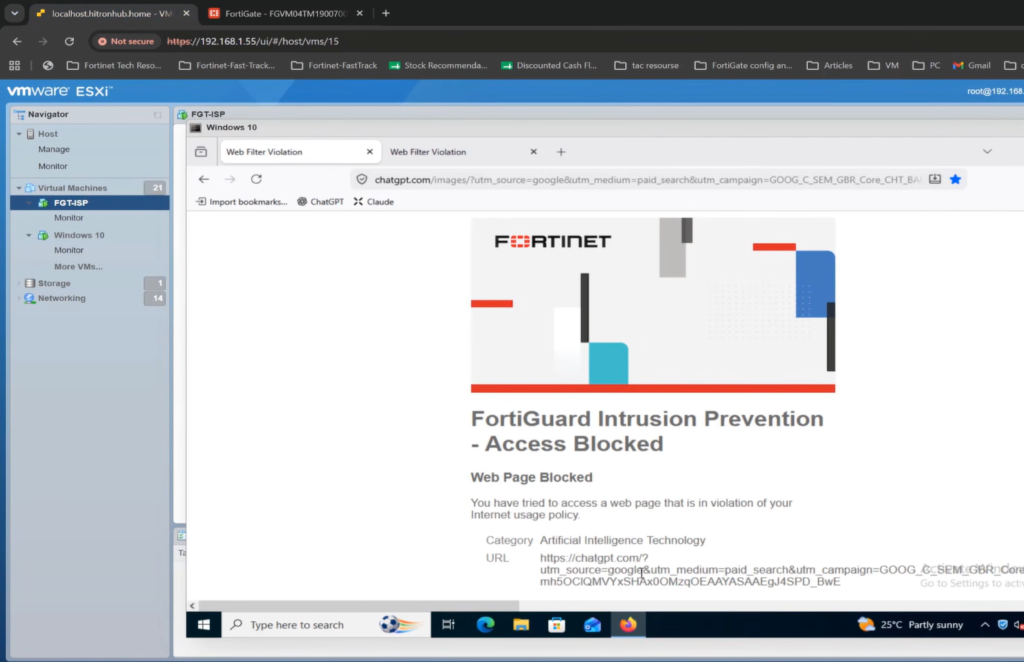Image resolution: width=1024 pixels, height=662 pixels.
Task: Open a new Firefox tab
Action: click(561, 152)
